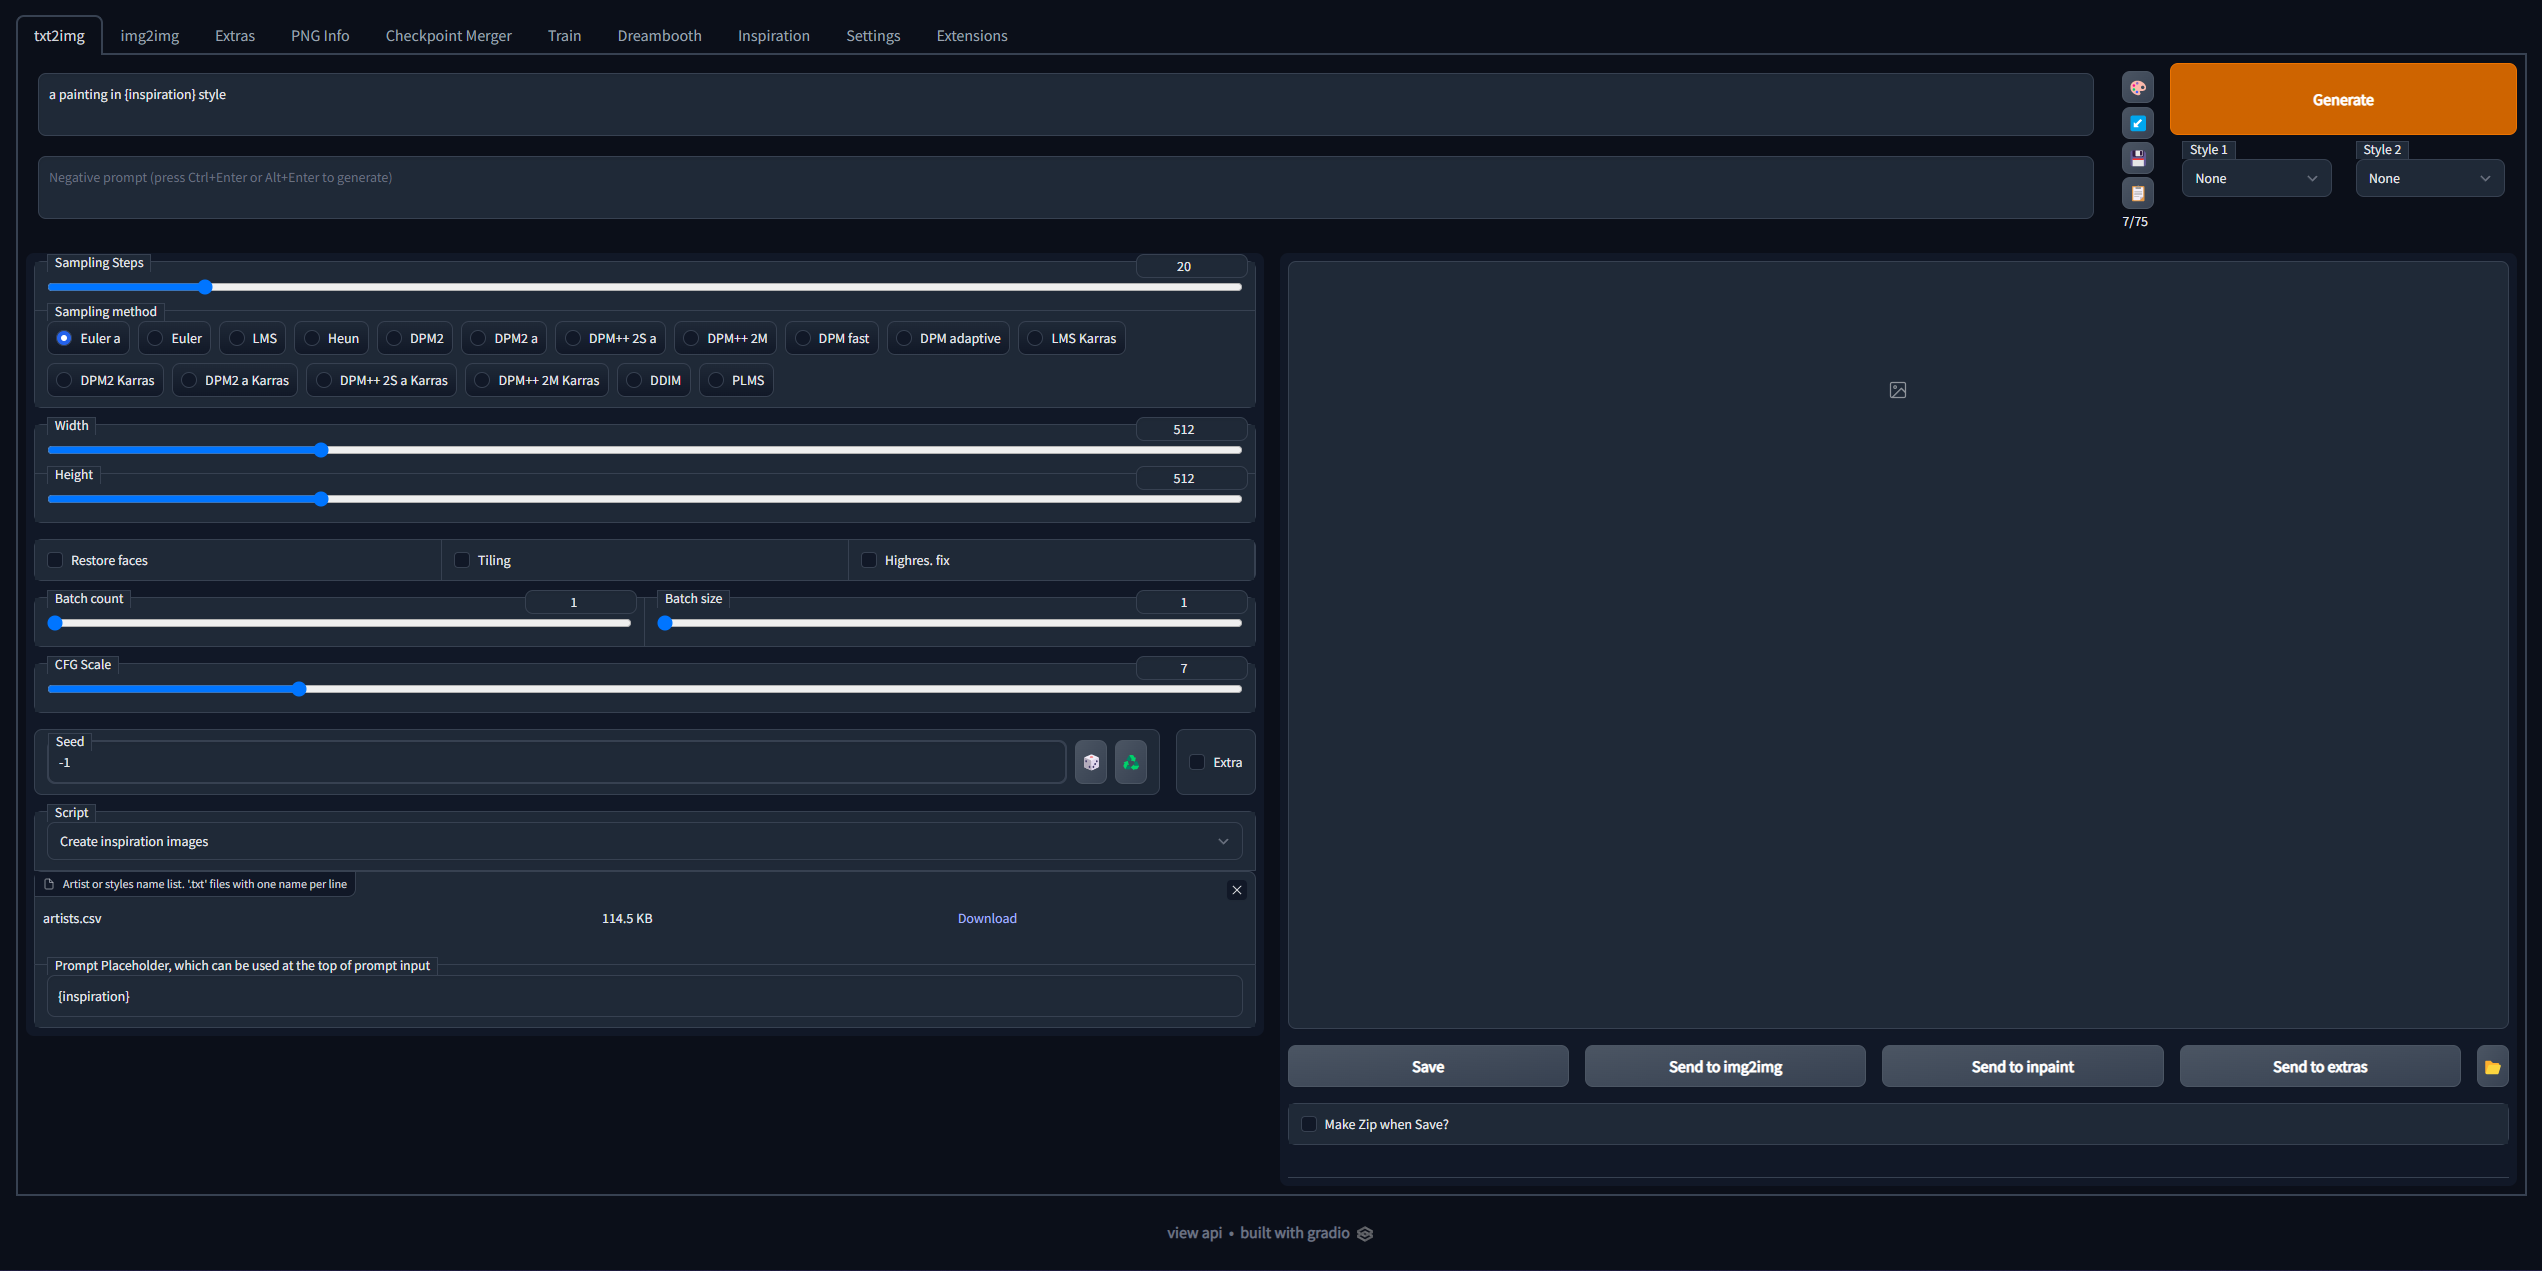Open the Style 1 dropdown

(2256, 179)
